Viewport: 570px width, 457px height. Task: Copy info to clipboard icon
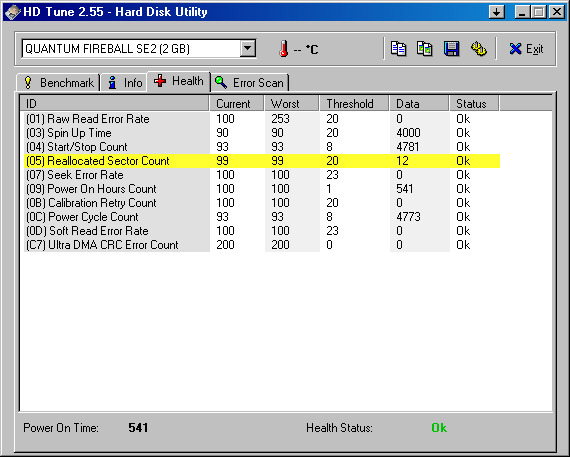click(398, 49)
